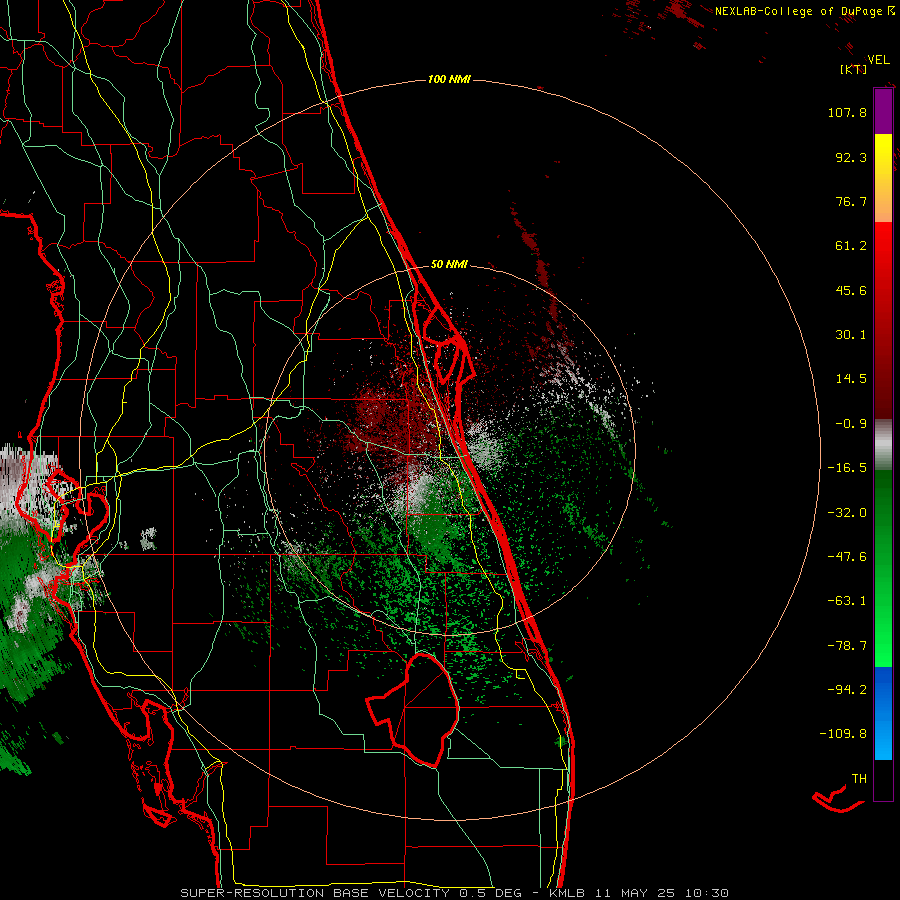Image resolution: width=900 pixels, height=900 pixels.
Task: Click the 14.5 velocity scale value
Action: pyautogui.click(x=851, y=379)
